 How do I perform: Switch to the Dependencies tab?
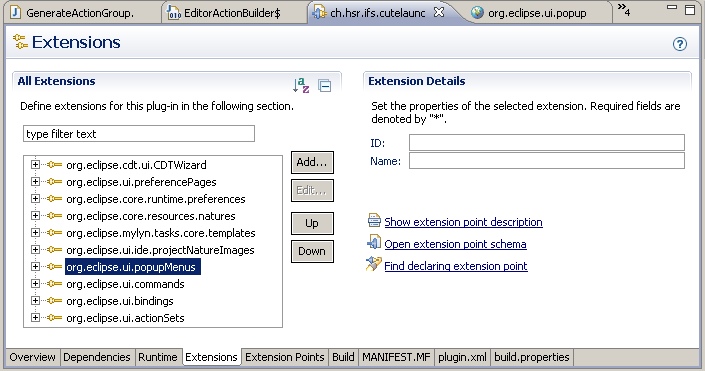pos(97,357)
